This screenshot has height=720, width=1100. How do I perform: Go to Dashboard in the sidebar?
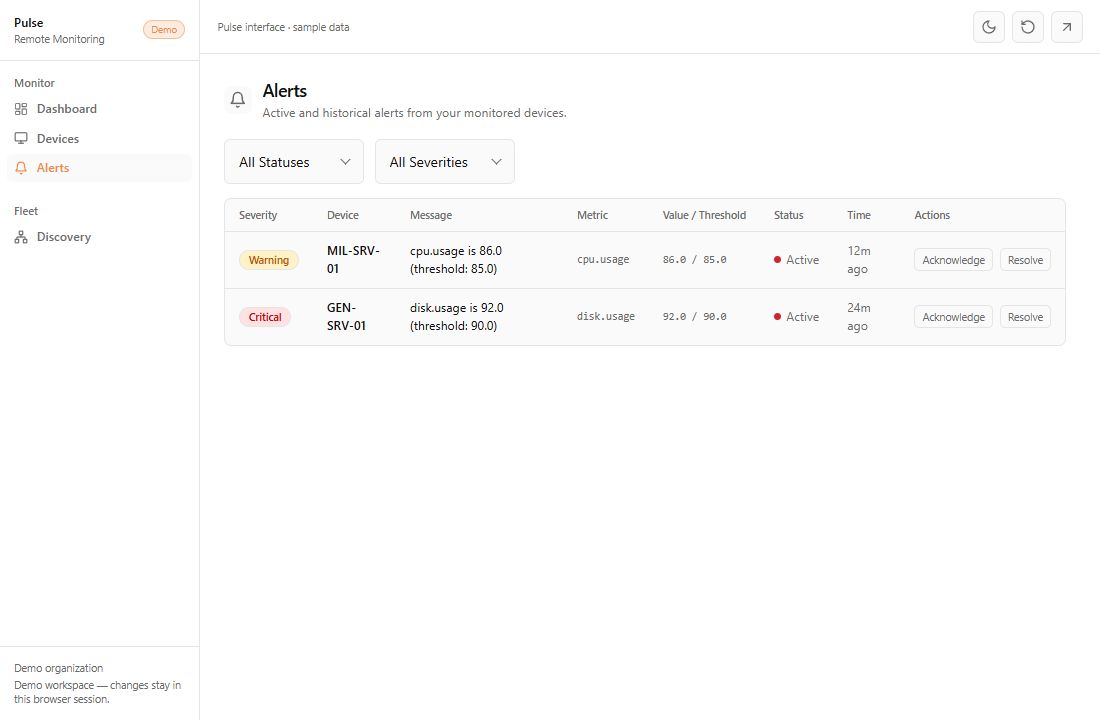pyautogui.click(x=99, y=109)
